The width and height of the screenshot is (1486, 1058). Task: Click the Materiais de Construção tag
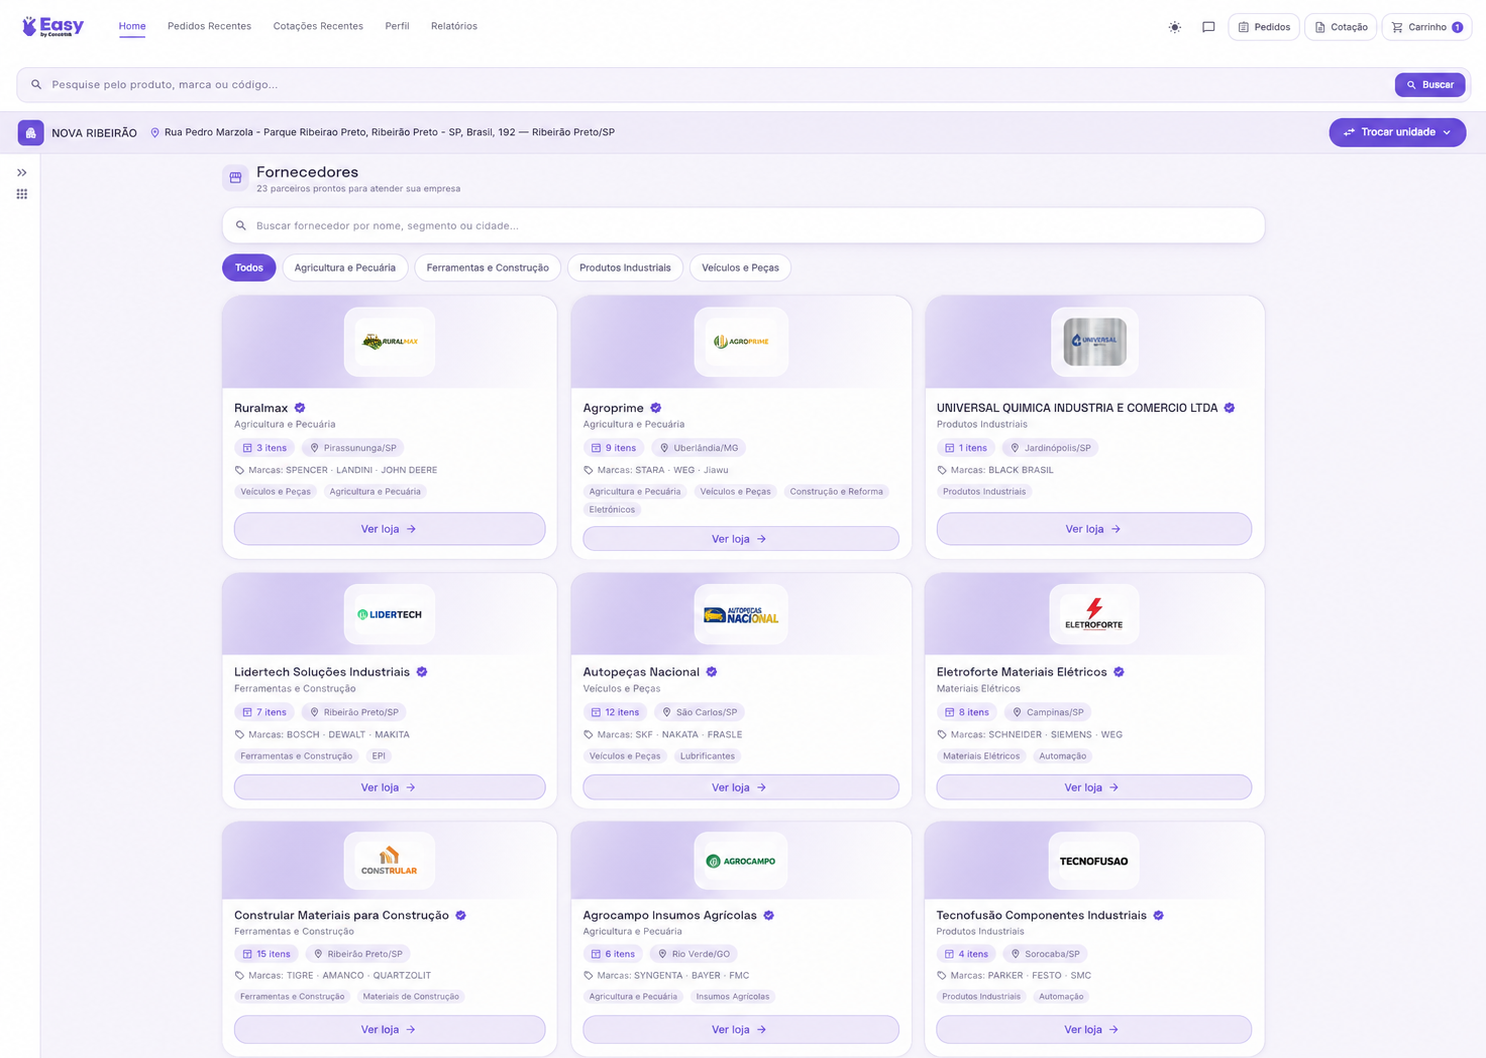(x=411, y=997)
